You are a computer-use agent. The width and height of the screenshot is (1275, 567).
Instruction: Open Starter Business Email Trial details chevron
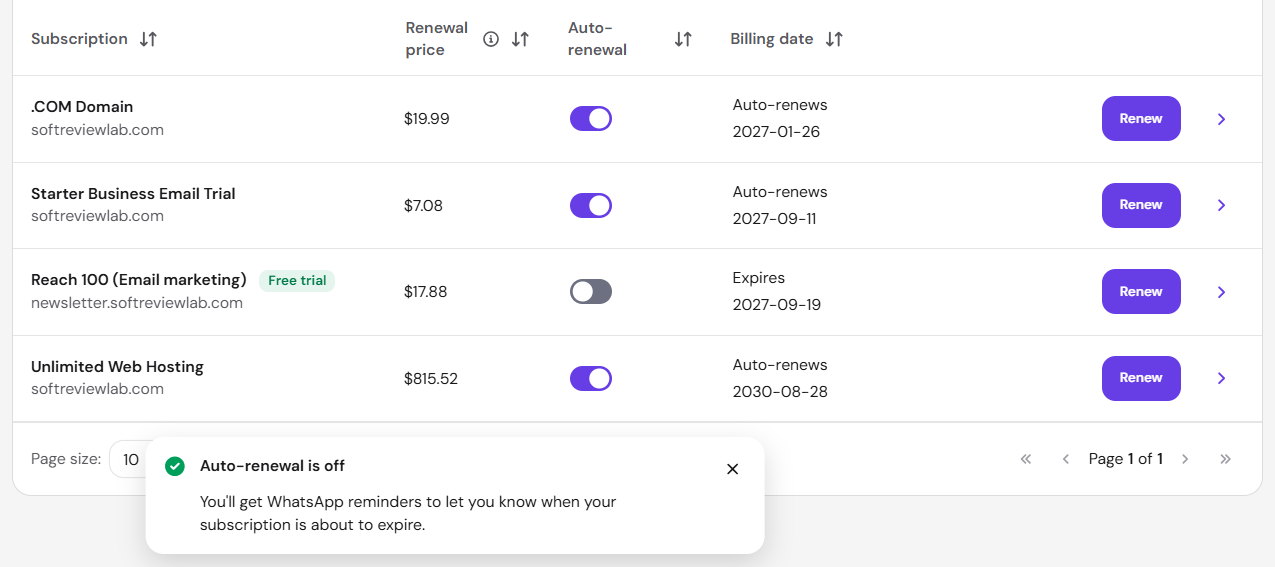click(1221, 205)
